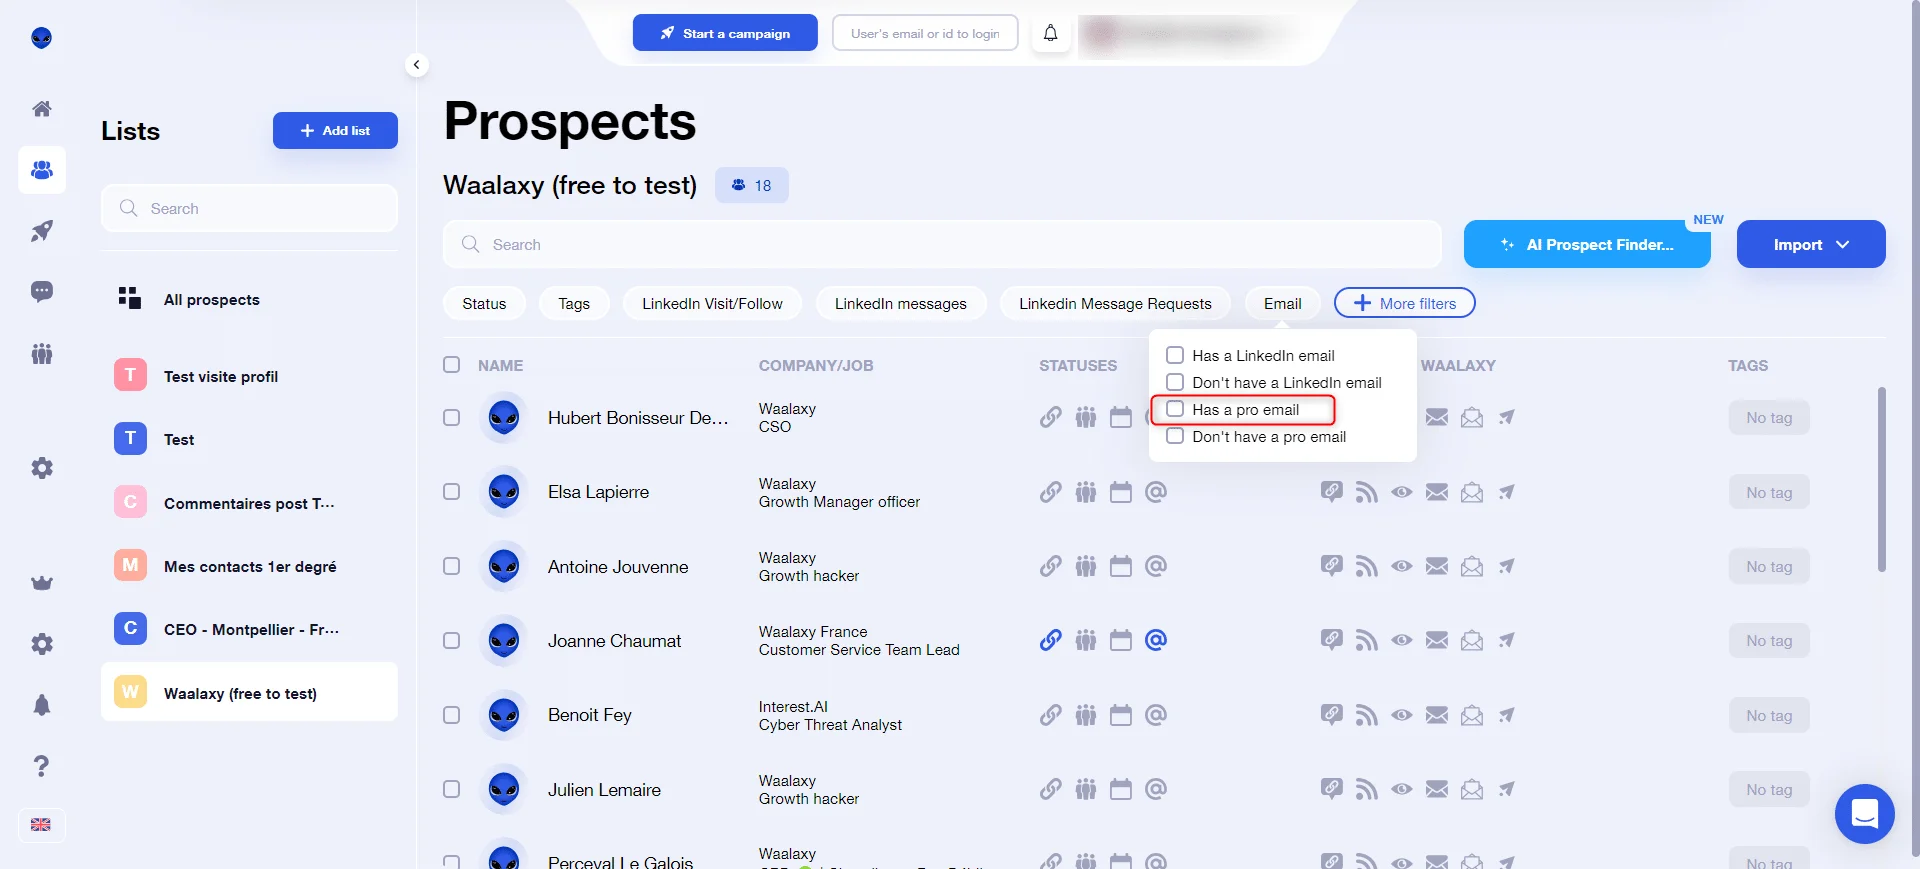1920x869 pixels.
Task: Switch language via the UK flag icon
Action: click(41, 825)
